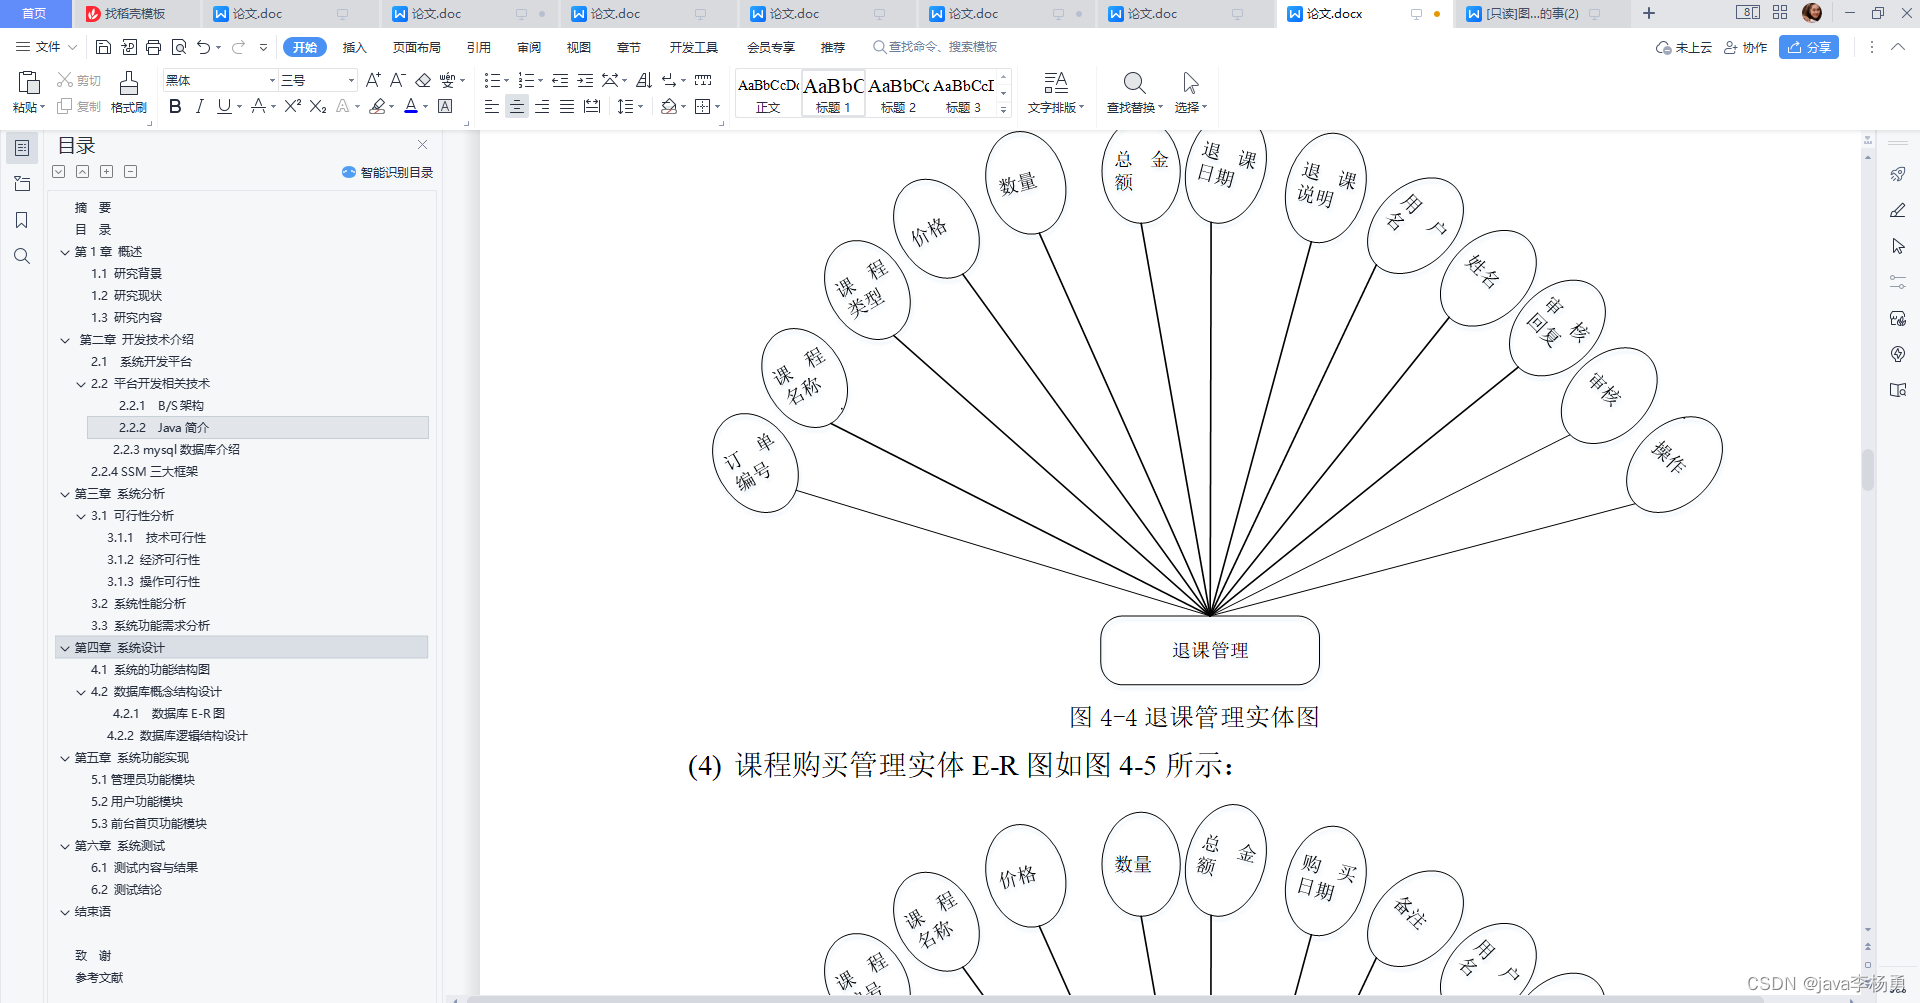The width and height of the screenshot is (1920, 1003).
Task: Collapse 第 1 章 概述 in outline
Action: tap(65, 252)
